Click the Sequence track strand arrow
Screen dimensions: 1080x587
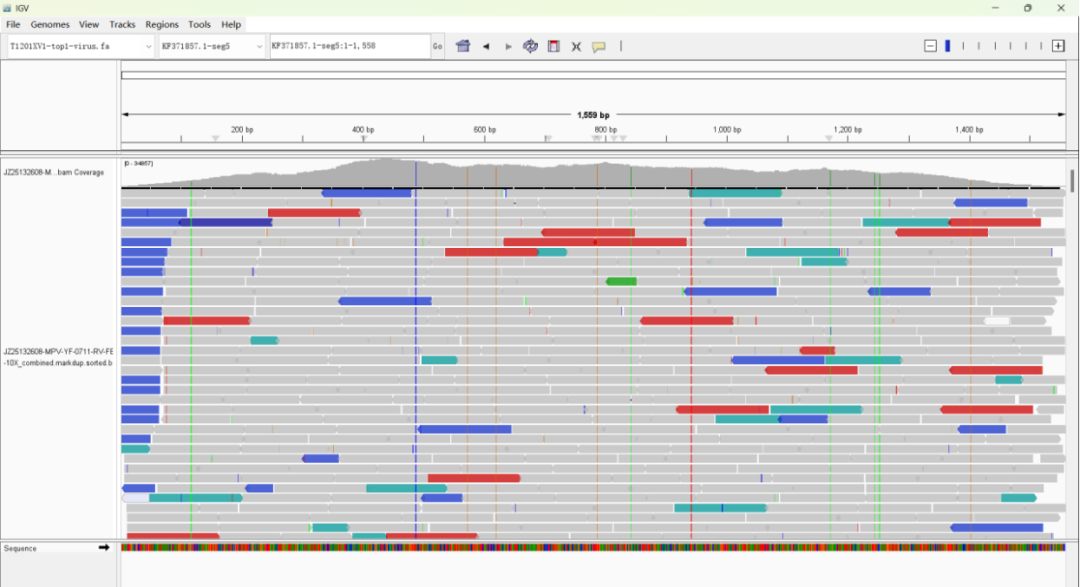104,548
